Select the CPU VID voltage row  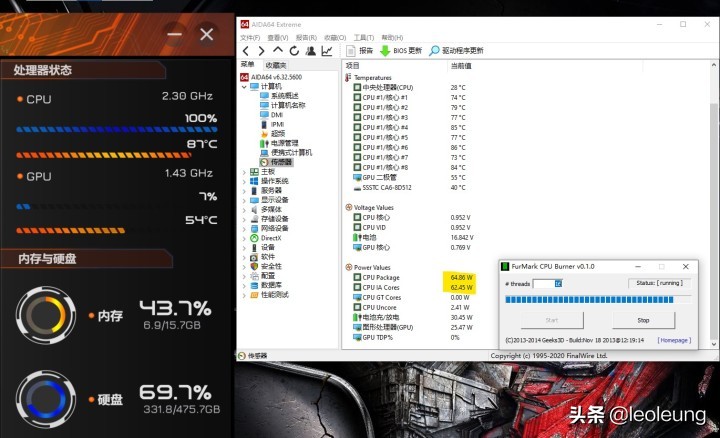click(412, 227)
